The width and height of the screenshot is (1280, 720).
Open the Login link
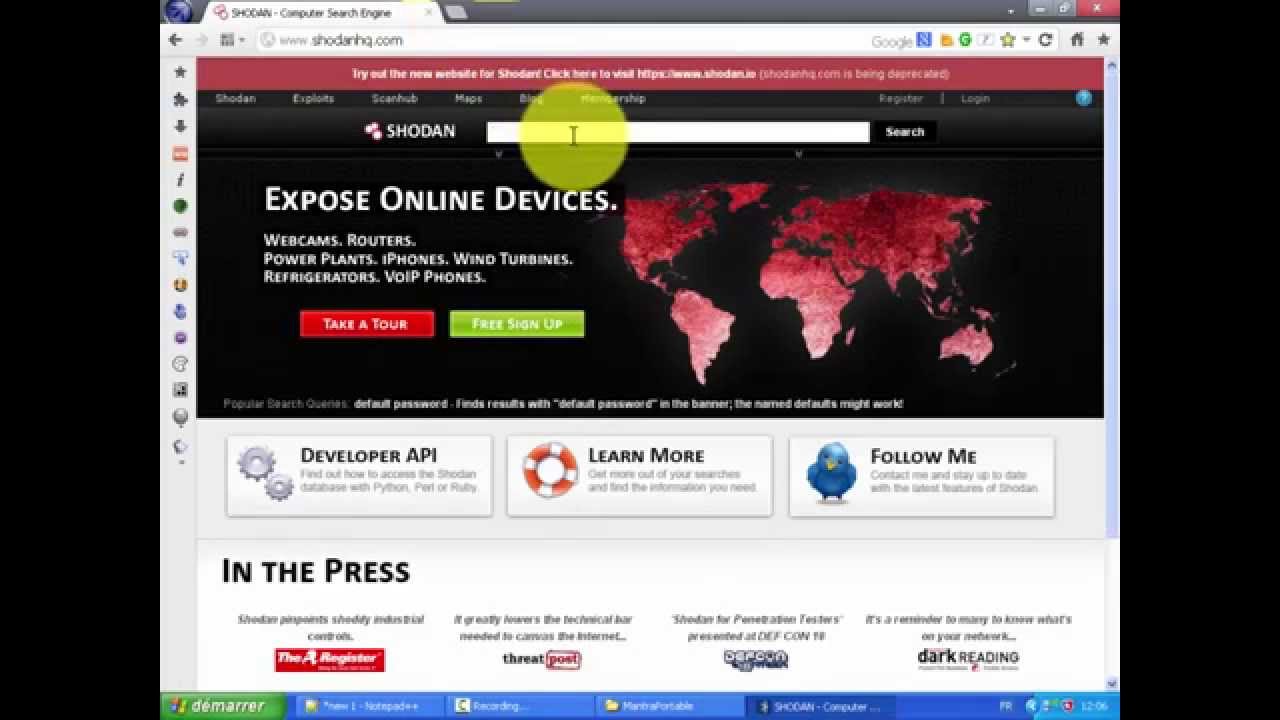[x=975, y=98]
